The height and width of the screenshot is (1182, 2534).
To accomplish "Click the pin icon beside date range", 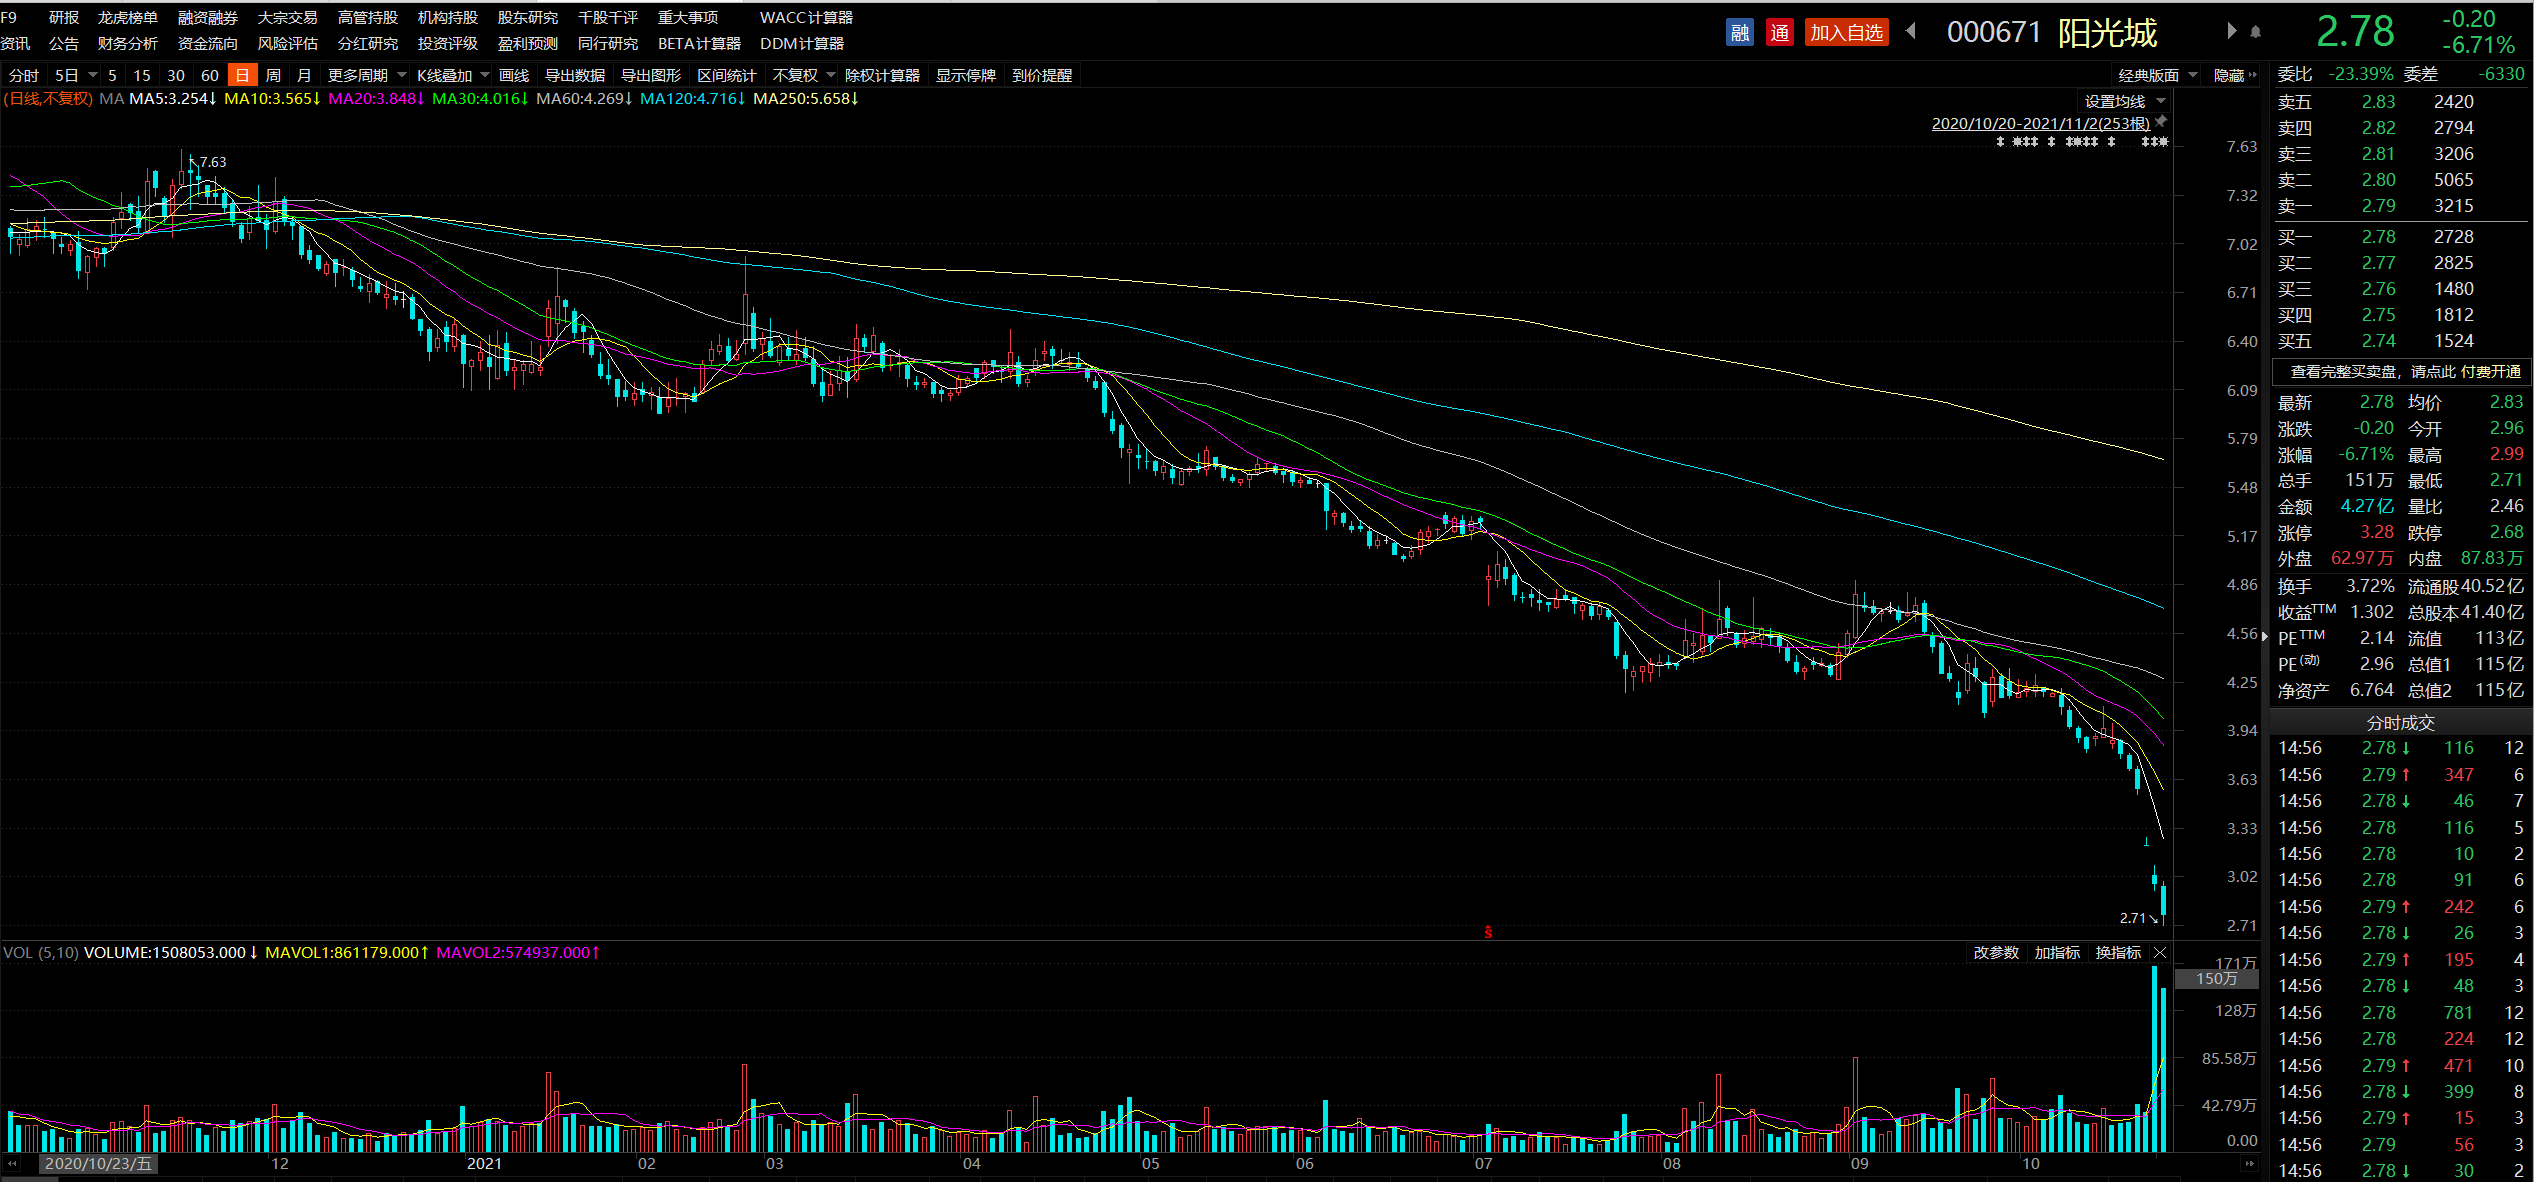I will [x=2161, y=121].
